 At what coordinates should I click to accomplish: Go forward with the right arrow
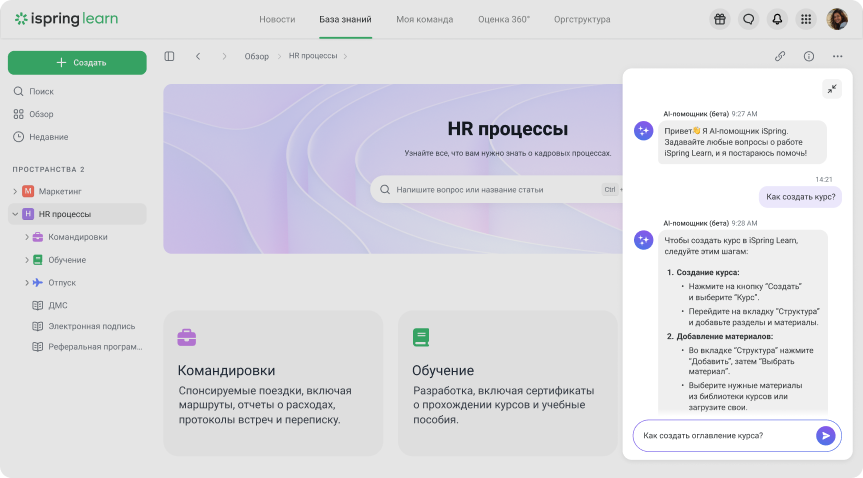[x=224, y=56]
